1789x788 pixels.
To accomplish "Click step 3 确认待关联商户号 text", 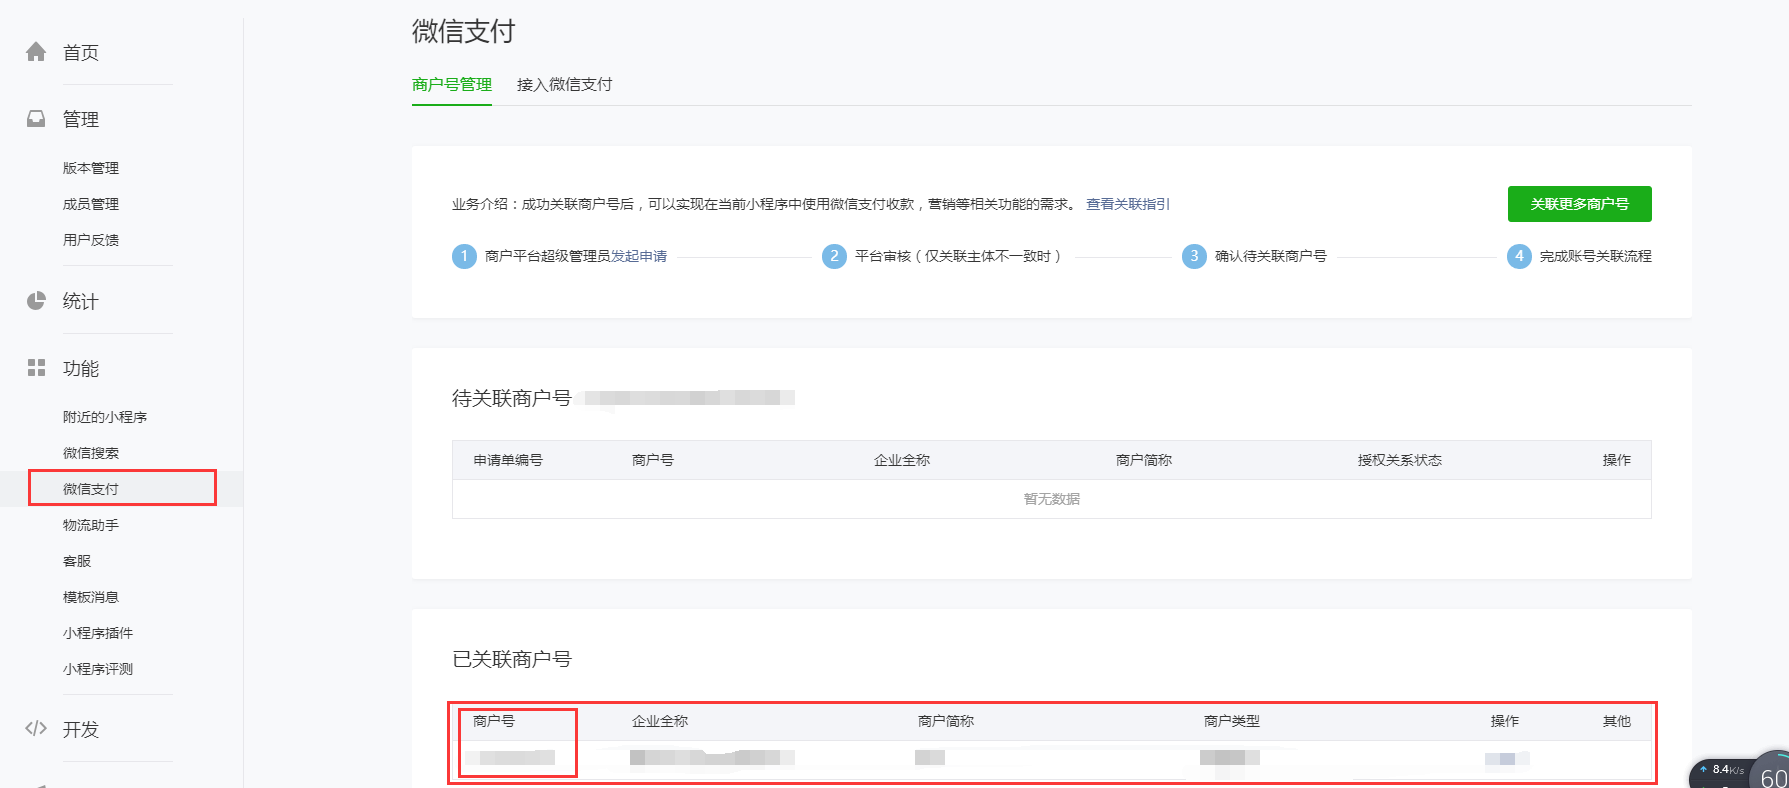I will [1271, 256].
